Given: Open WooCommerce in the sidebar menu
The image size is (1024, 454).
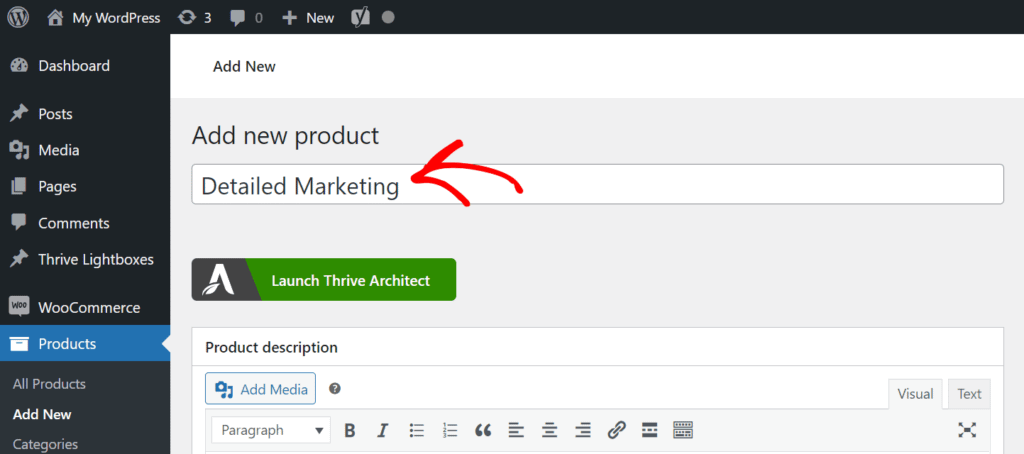Looking at the screenshot, I should (x=88, y=307).
